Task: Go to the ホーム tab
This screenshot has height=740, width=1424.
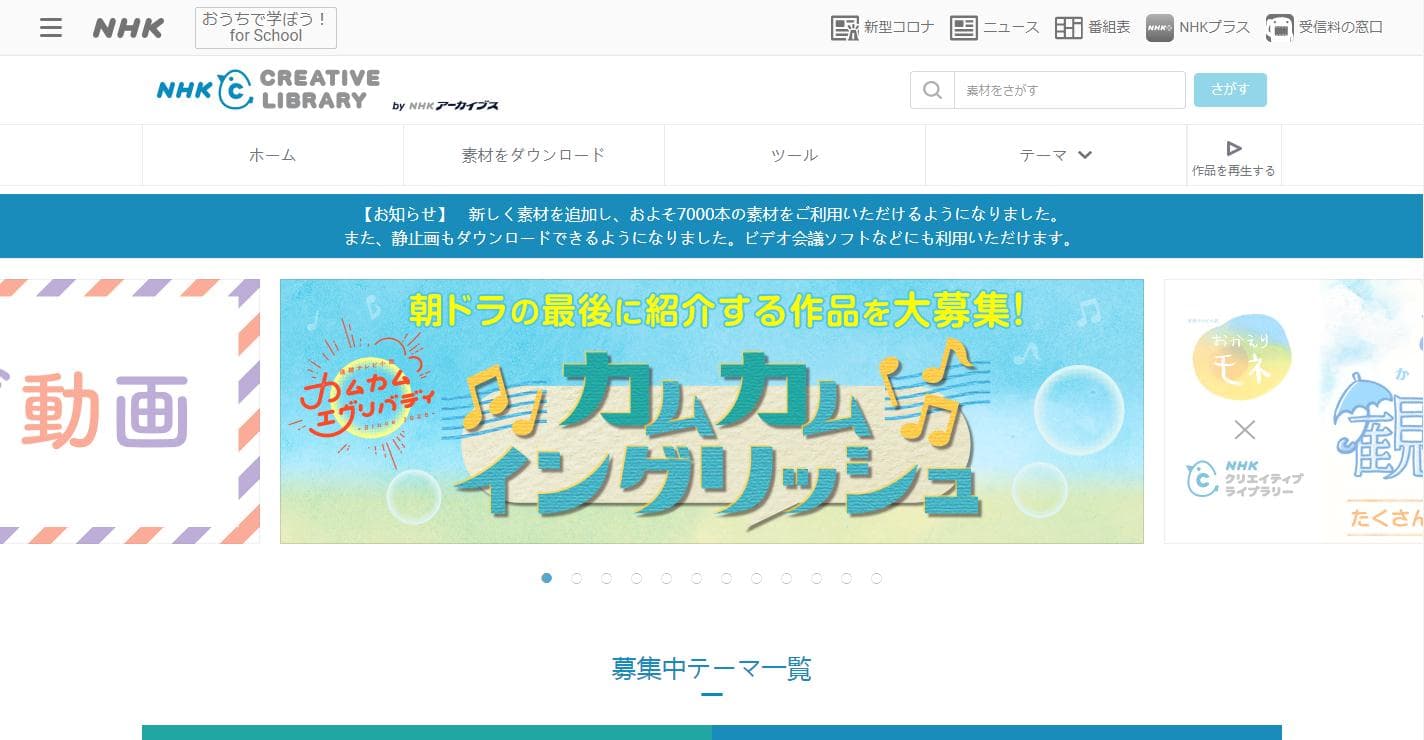Action: click(273, 155)
